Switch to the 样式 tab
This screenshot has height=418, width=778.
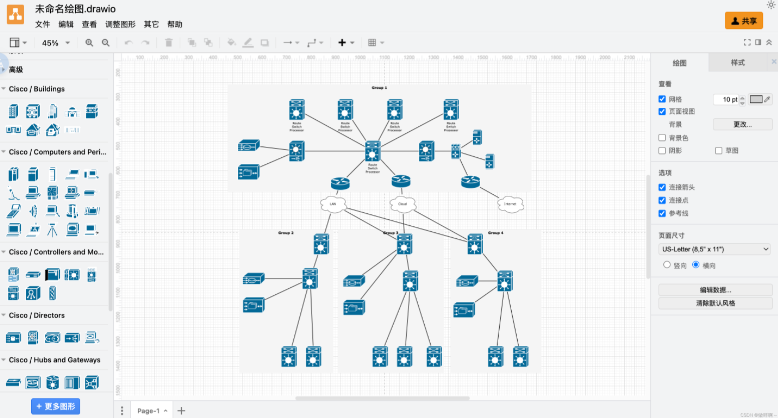pos(738,63)
